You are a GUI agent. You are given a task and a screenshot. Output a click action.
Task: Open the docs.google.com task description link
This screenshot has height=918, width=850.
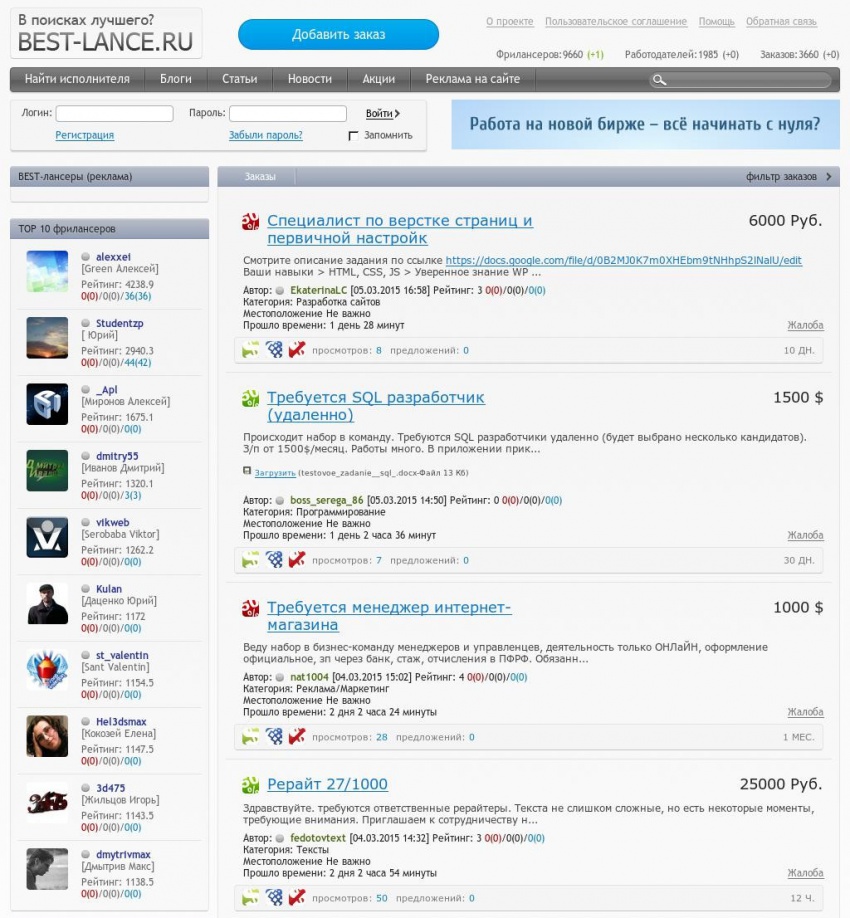623,261
